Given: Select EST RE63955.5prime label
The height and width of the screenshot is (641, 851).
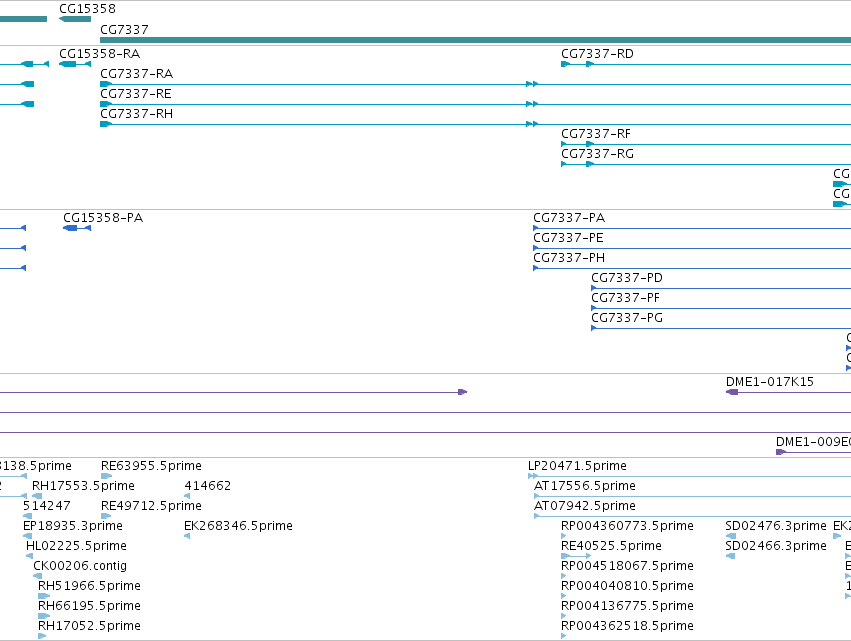Looking at the screenshot, I should (x=151, y=466).
